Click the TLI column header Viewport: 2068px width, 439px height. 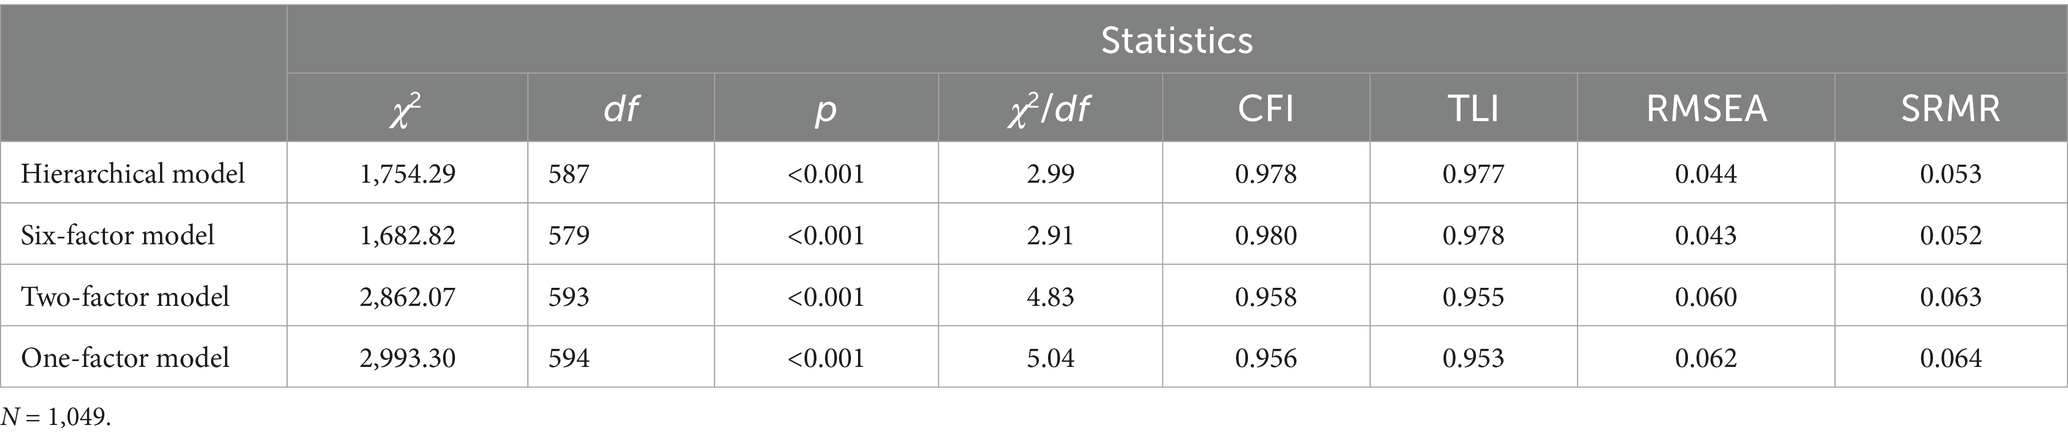[1473, 109]
